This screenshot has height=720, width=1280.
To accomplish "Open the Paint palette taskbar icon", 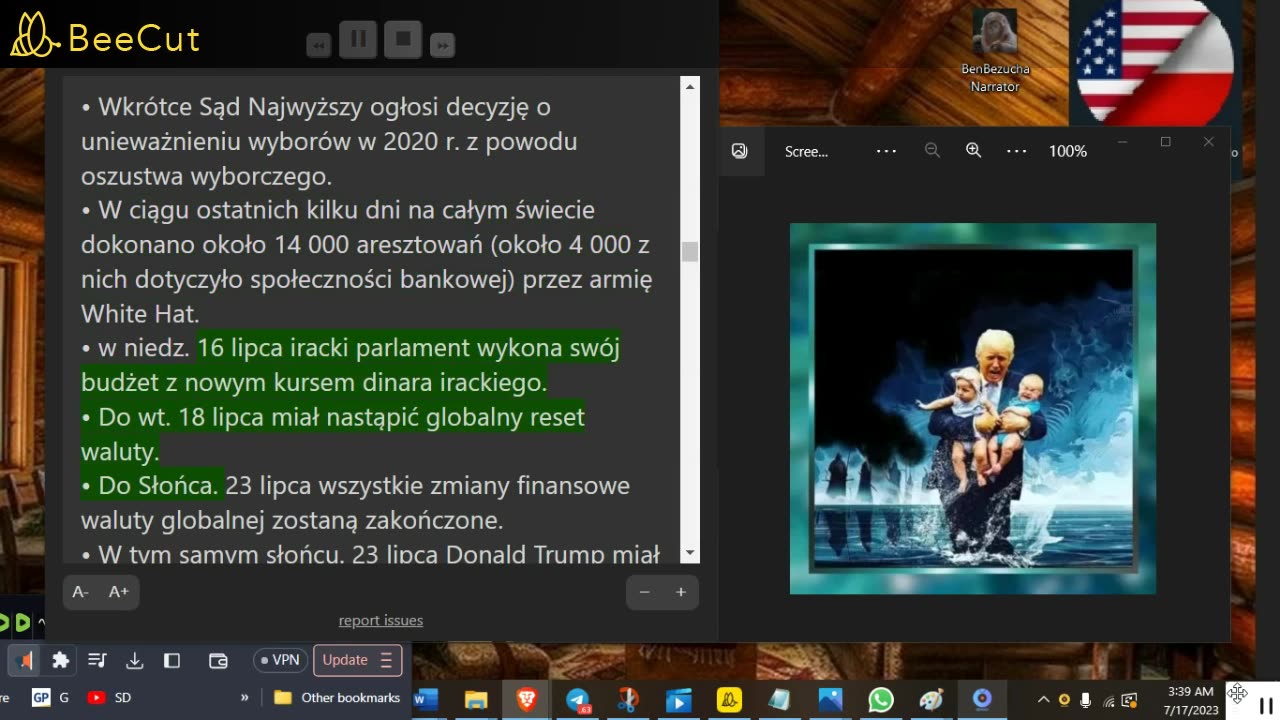I will [x=931, y=700].
